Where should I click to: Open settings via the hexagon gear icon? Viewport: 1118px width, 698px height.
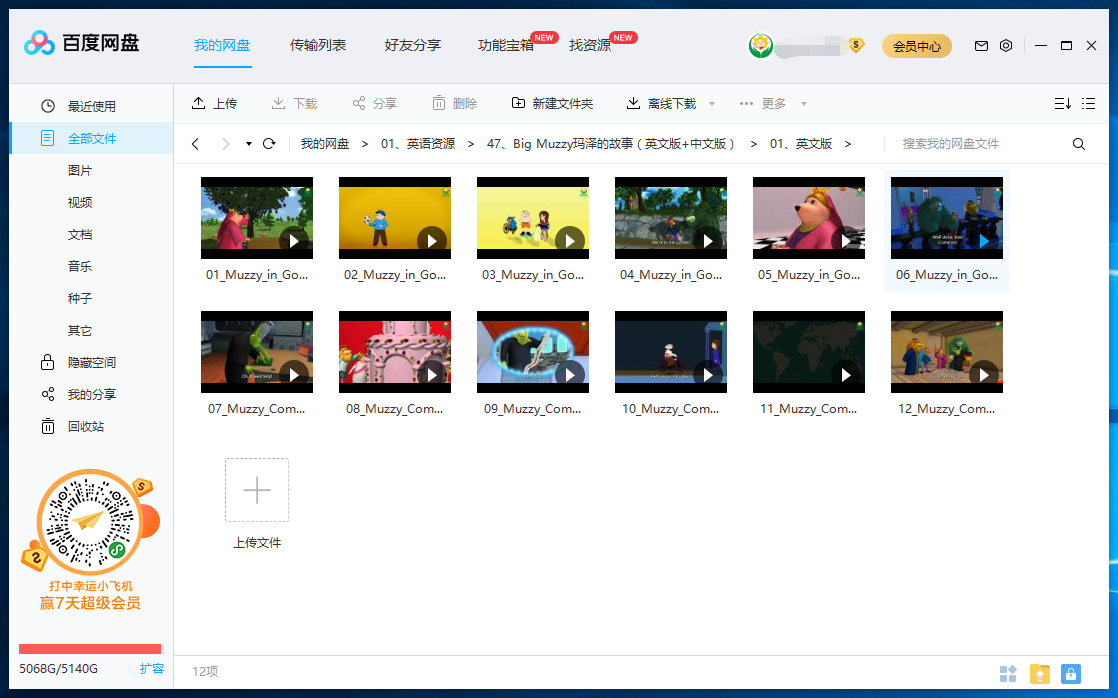(x=1006, y=46)
